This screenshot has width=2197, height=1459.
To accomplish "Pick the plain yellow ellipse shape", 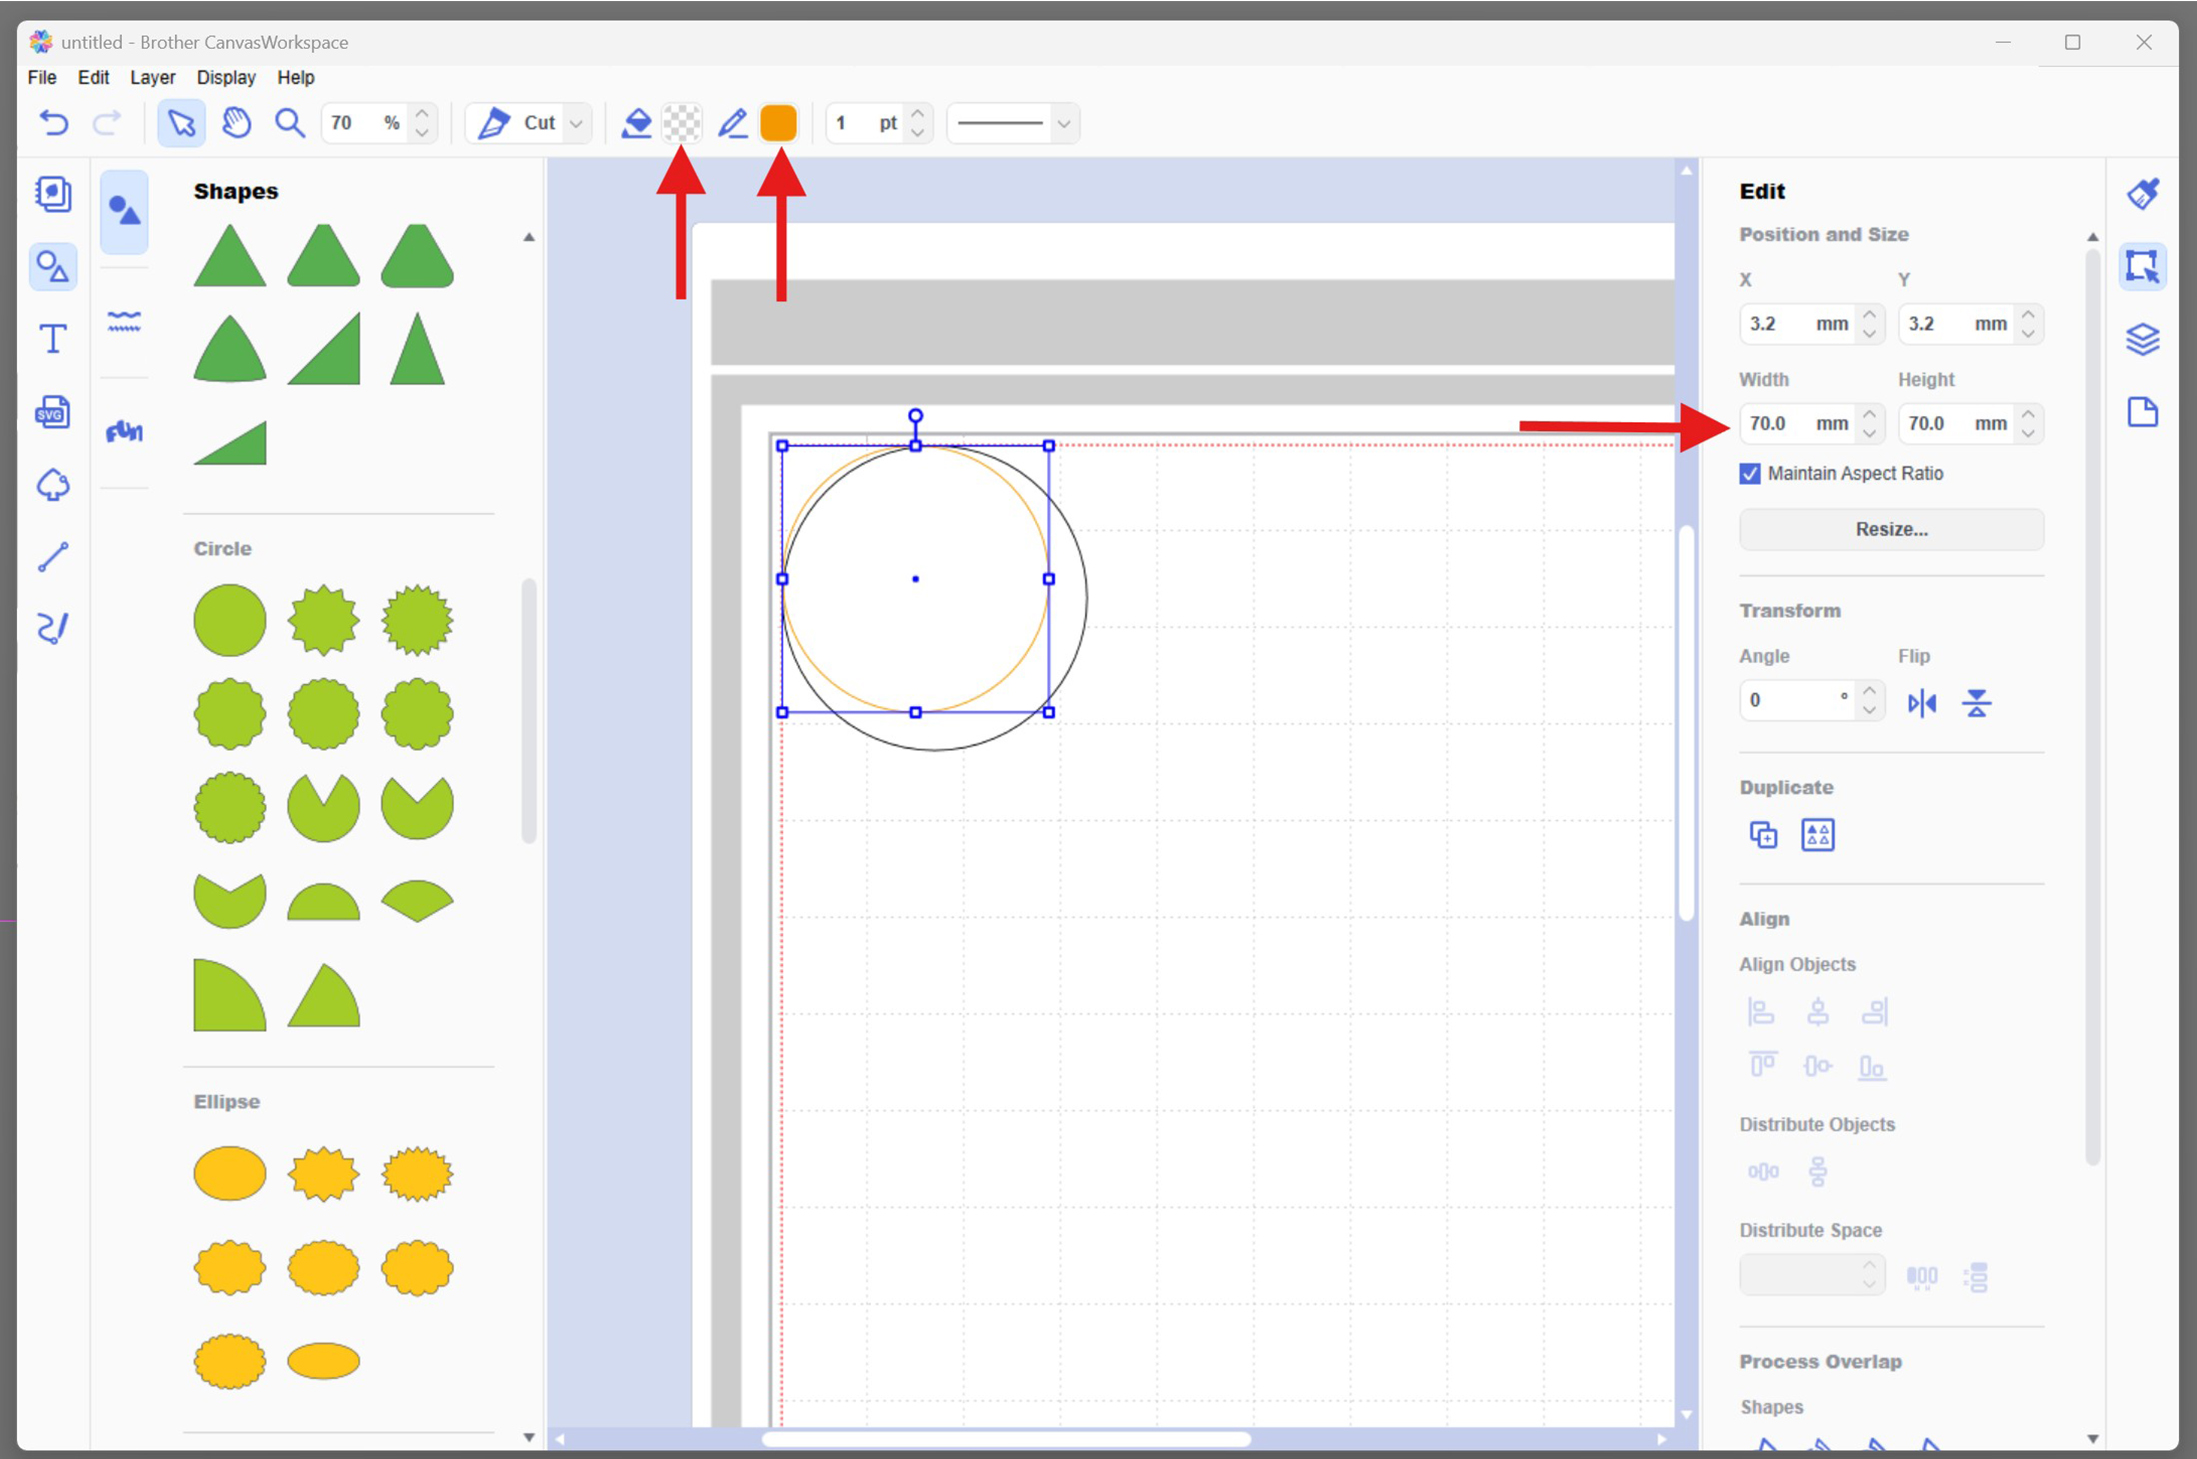I will tap(230, 1173).
